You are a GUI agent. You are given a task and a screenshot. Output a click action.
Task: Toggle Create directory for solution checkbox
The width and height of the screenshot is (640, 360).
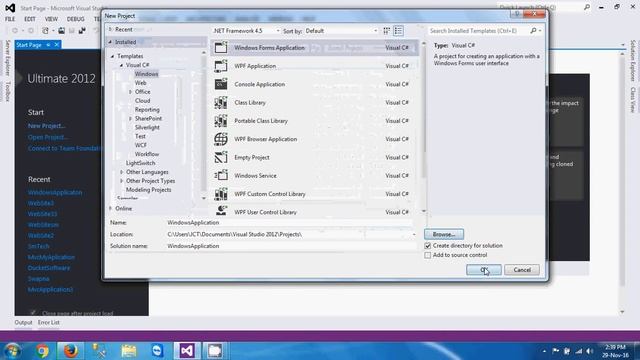428,246
